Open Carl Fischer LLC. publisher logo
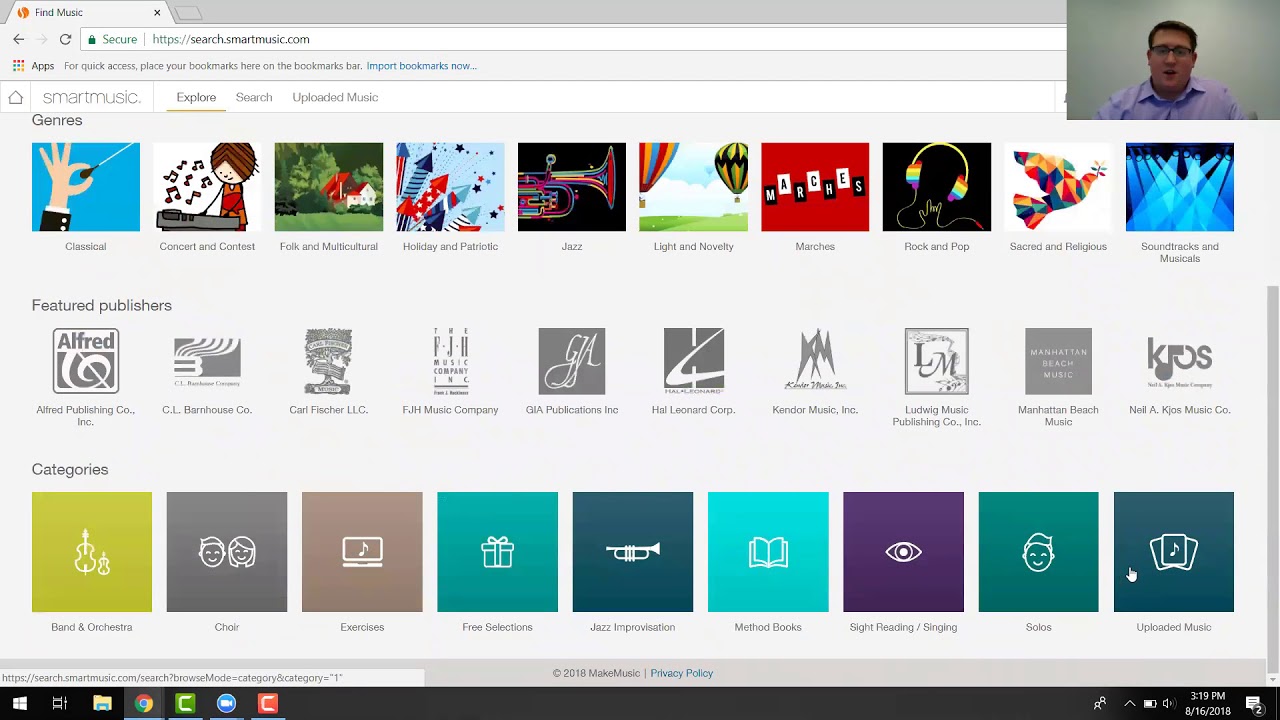Screen dimensions: 1280x720 (x=329, y=361)
